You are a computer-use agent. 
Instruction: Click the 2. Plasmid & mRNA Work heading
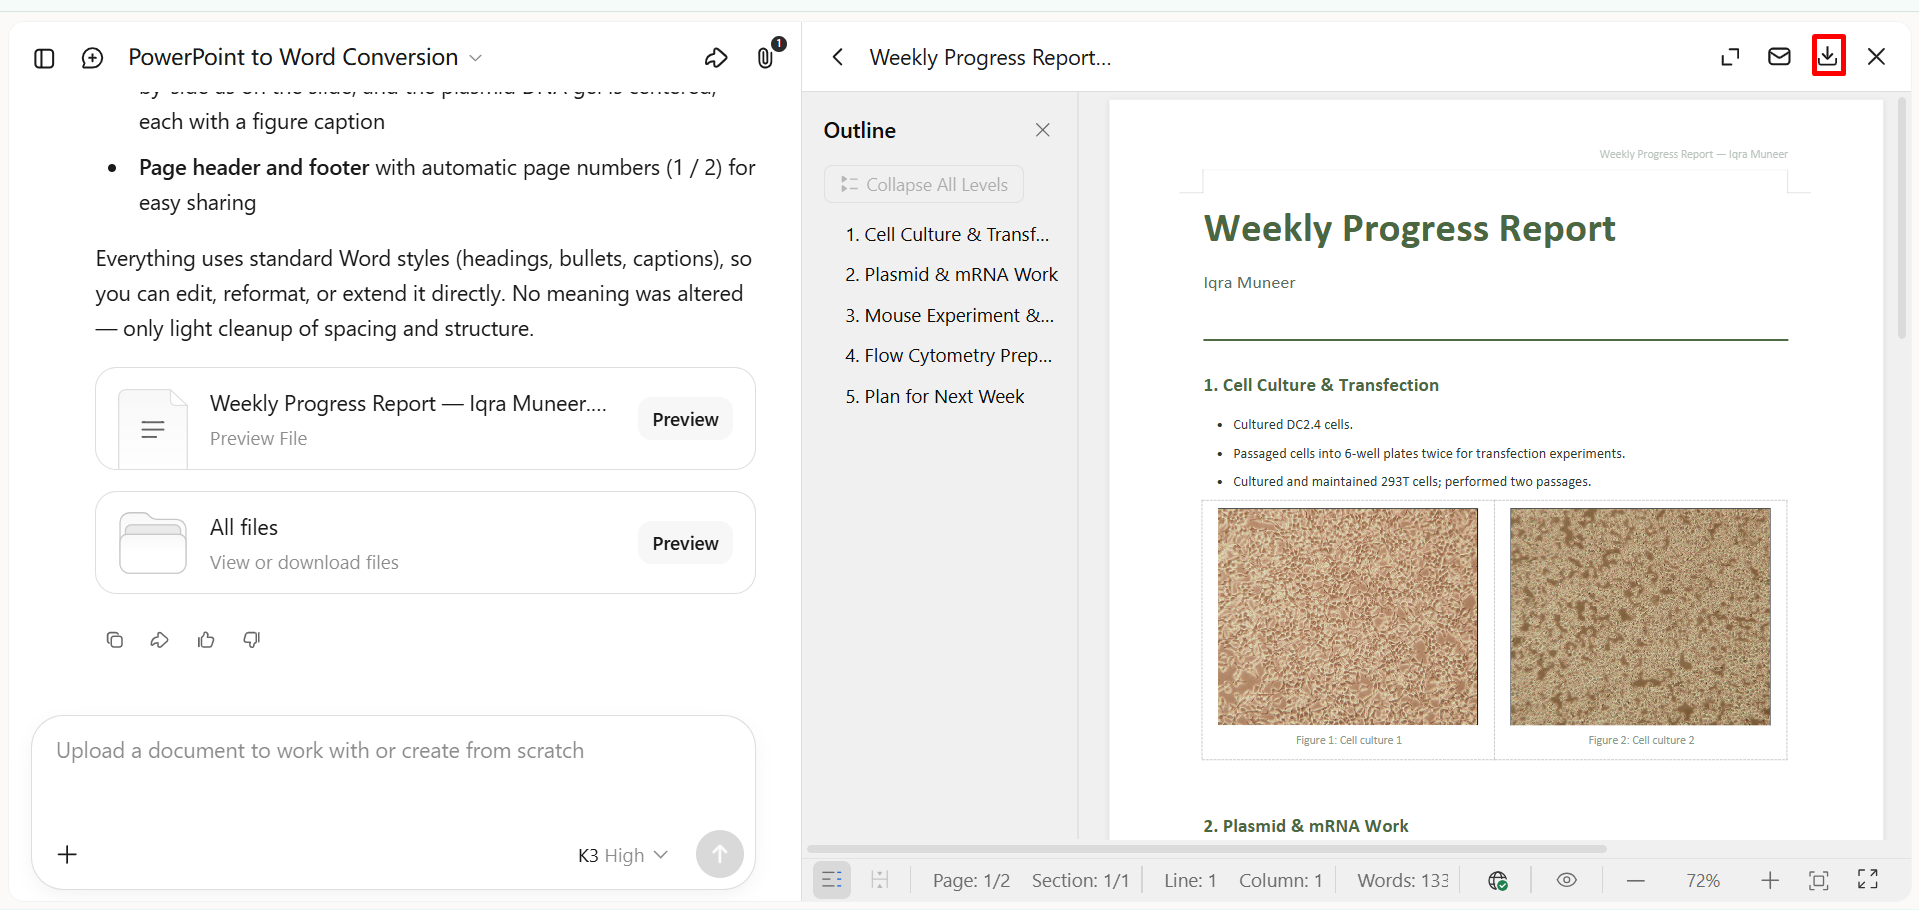tap(1306, 826)
